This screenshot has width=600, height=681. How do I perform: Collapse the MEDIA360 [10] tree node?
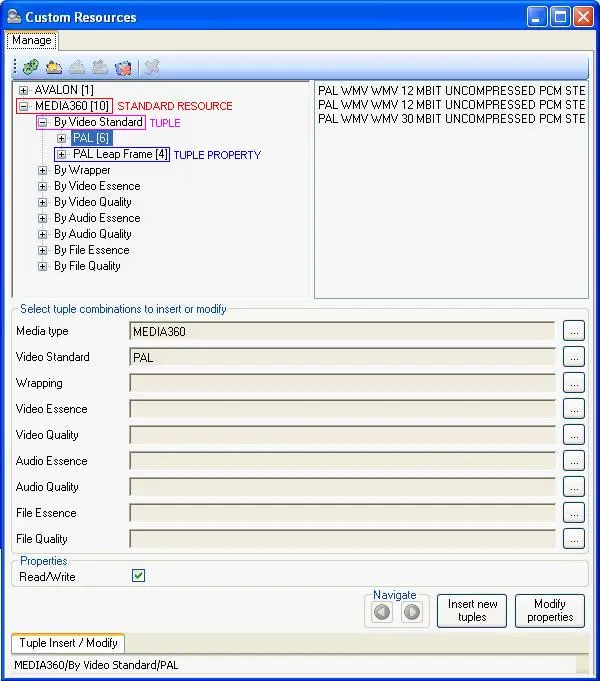[24, 106]
